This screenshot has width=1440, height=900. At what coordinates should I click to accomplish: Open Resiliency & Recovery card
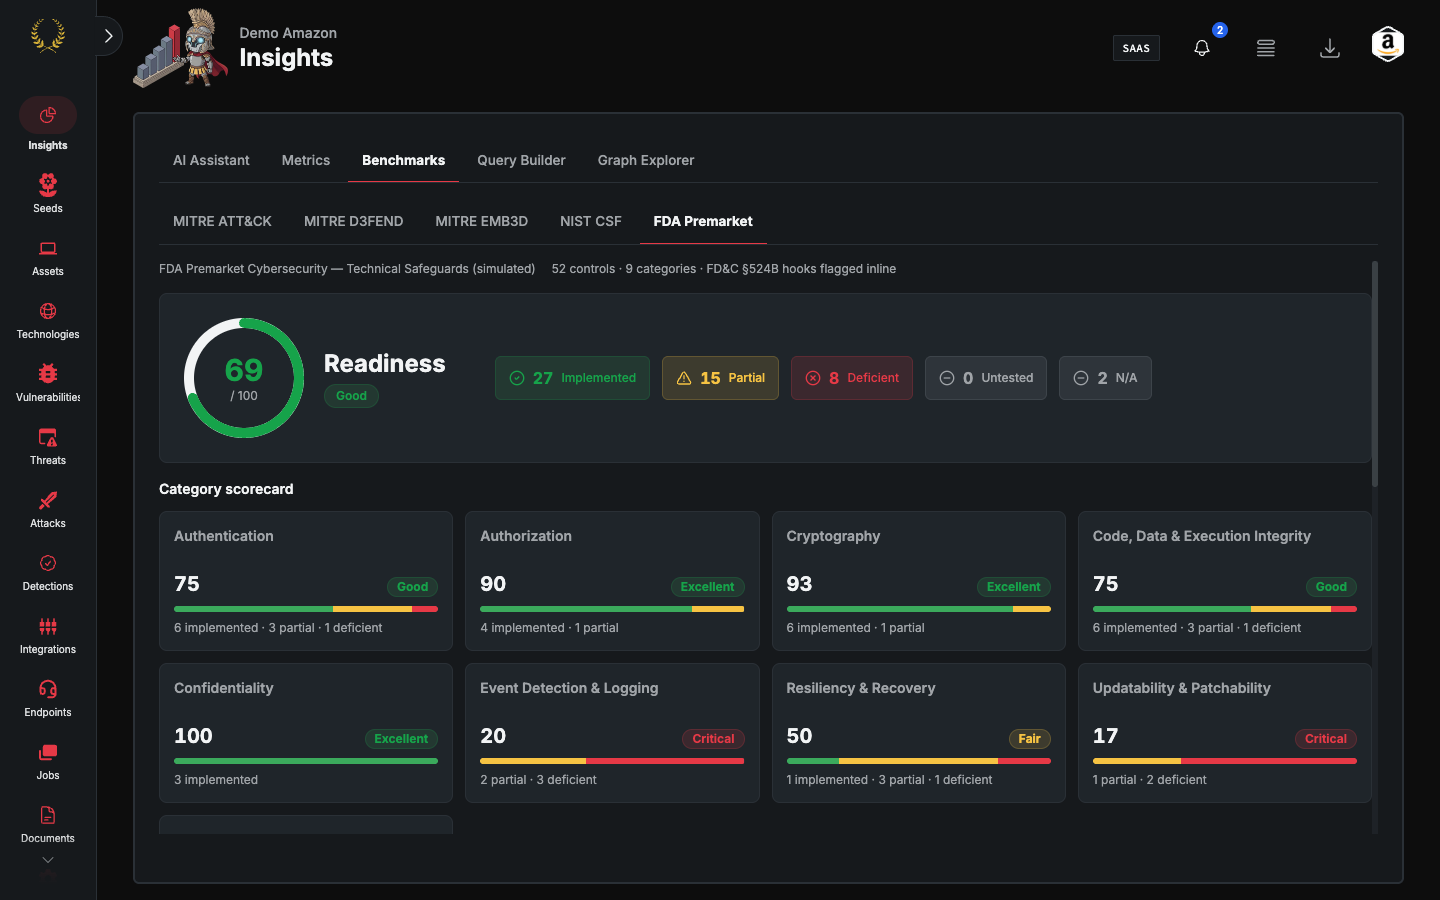click(919, 733)
